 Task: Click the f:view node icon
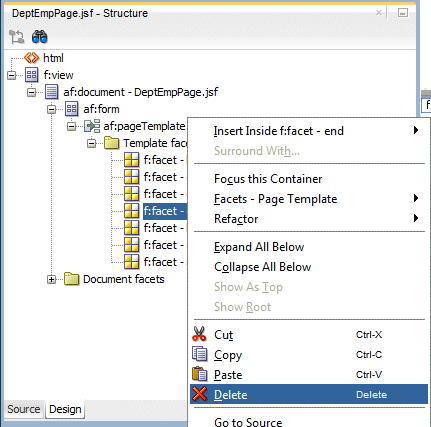coord(32,75)
